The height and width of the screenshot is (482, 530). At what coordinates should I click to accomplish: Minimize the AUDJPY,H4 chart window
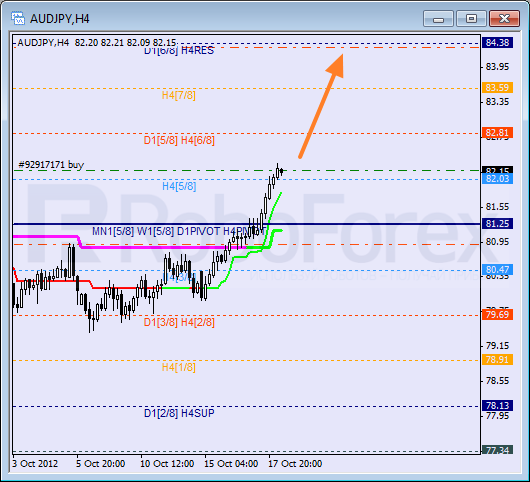[438, 18]
